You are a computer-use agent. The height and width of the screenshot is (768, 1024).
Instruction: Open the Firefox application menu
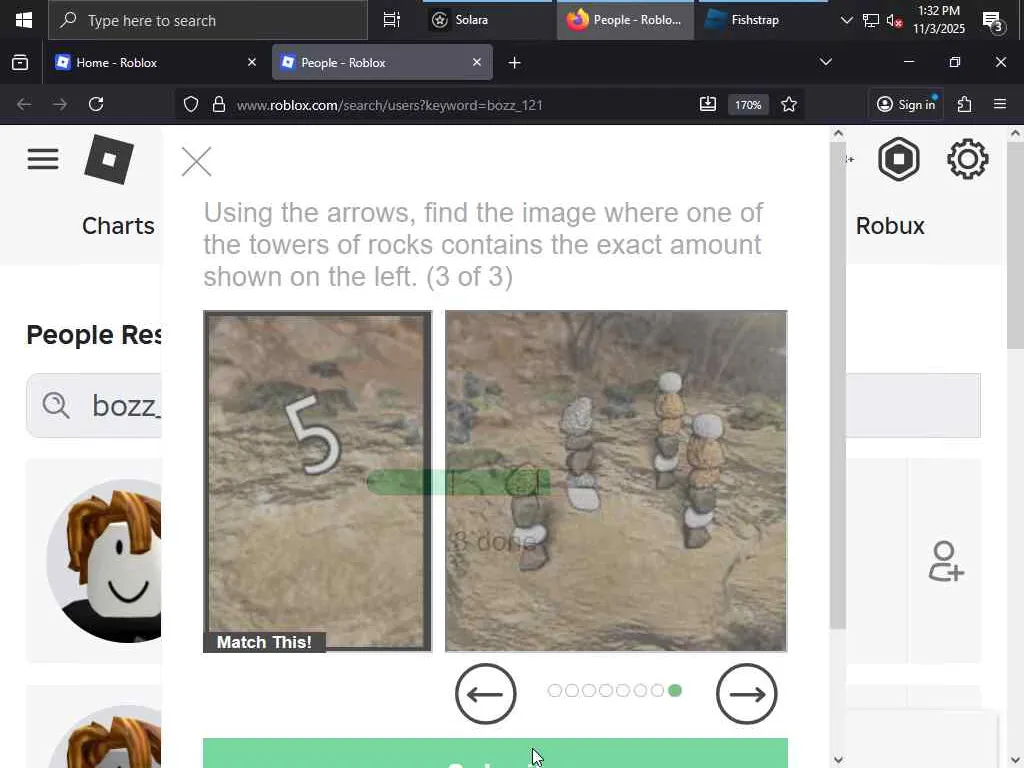[x=1000, y=104]
